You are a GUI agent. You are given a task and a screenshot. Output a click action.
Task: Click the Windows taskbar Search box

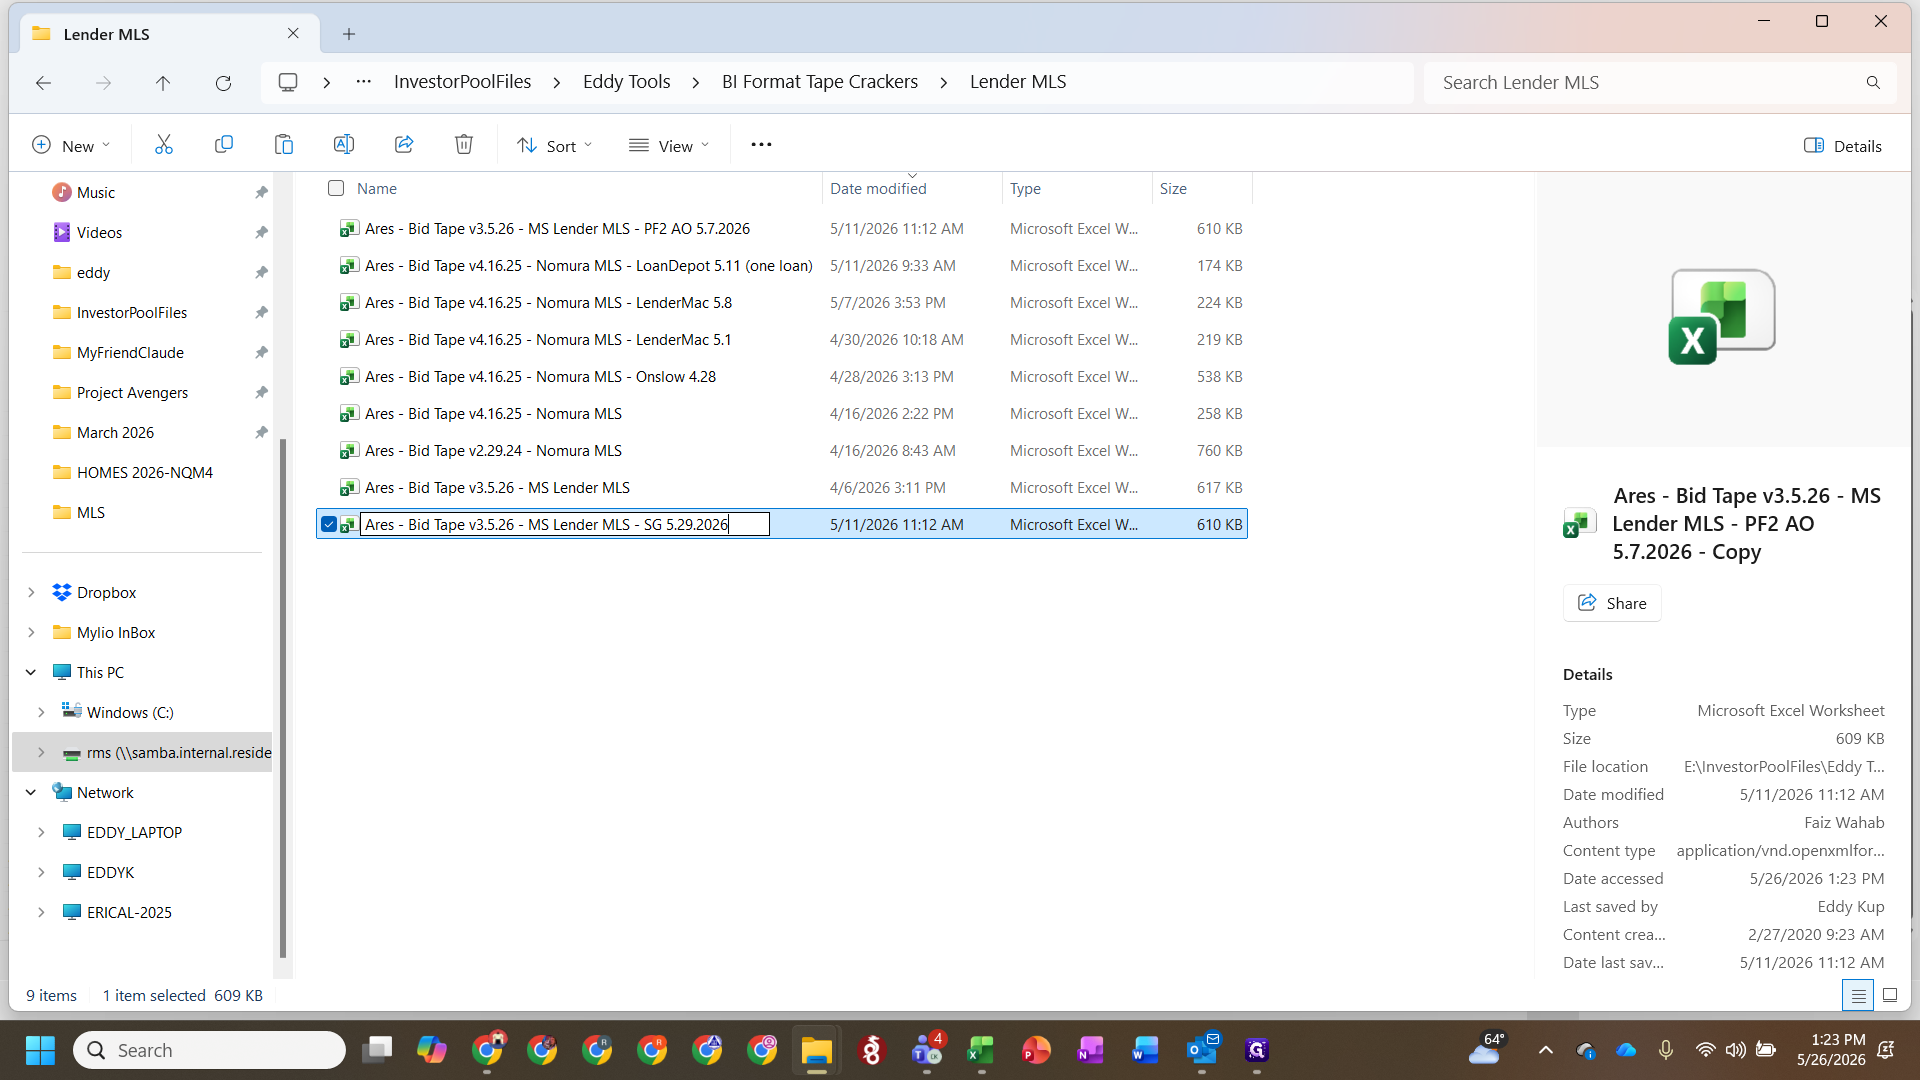point(209,1050)
